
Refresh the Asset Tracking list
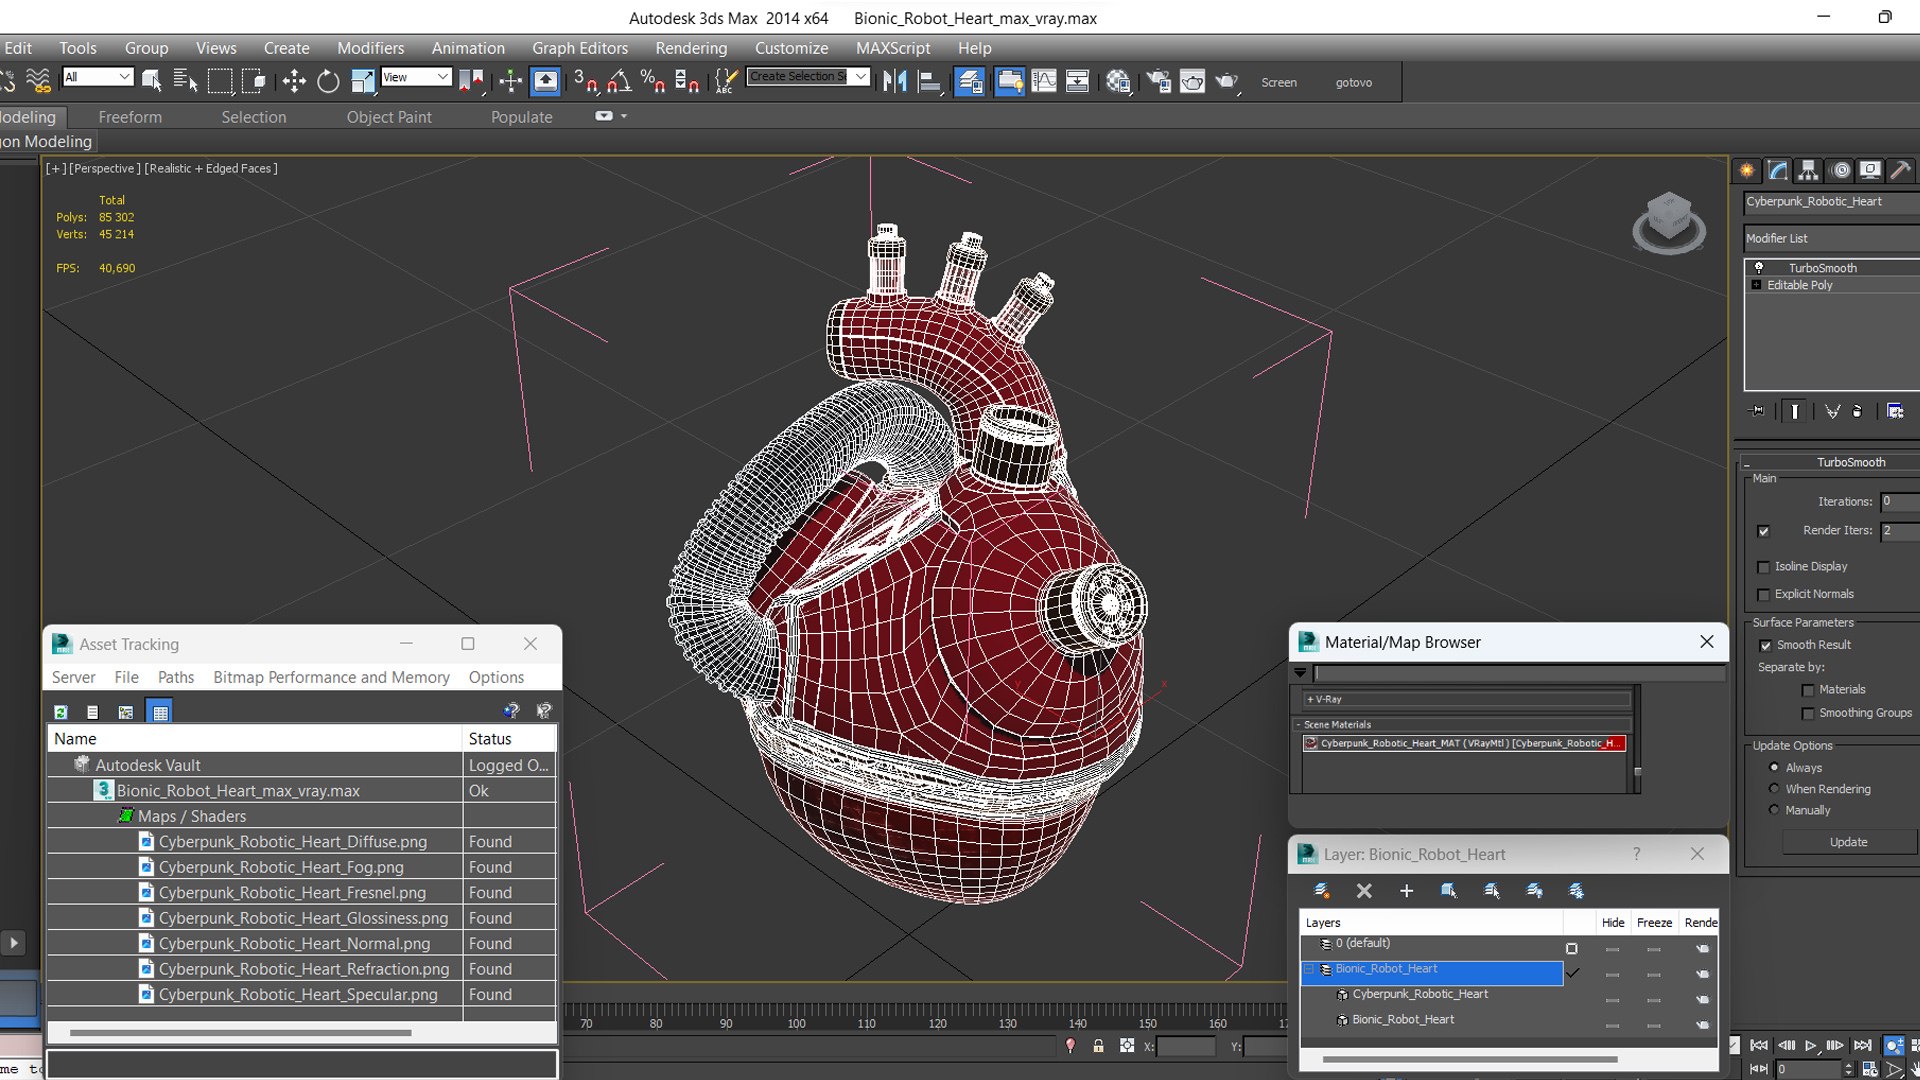point(61,712)
